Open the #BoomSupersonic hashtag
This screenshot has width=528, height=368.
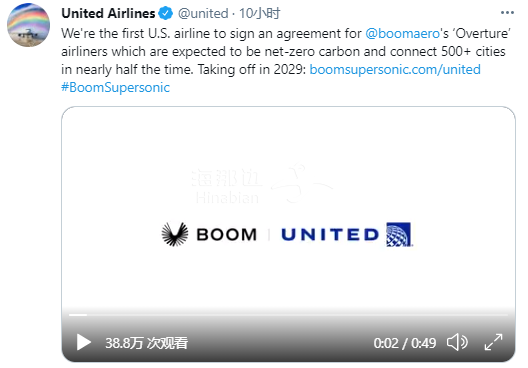point(116,88)
